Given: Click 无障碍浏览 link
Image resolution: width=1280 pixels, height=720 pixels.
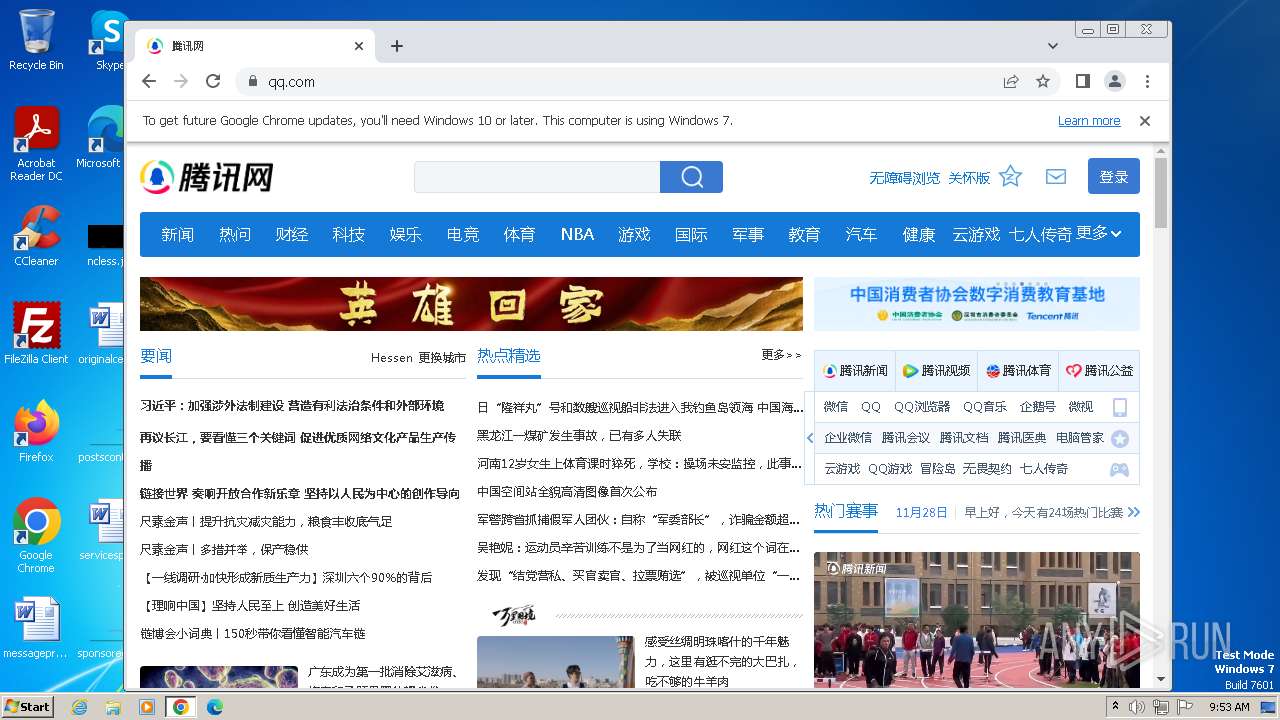Looking at the screenshot, I should coord(904,178).
